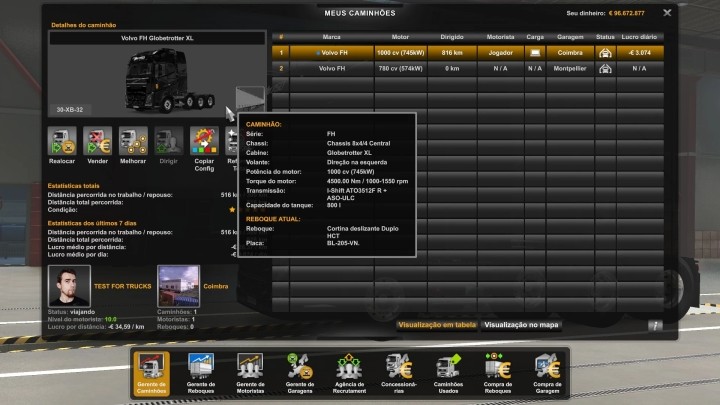720x405 pixels.
Task: Click the Coimbra garage name link
Action: pos(216,286)
